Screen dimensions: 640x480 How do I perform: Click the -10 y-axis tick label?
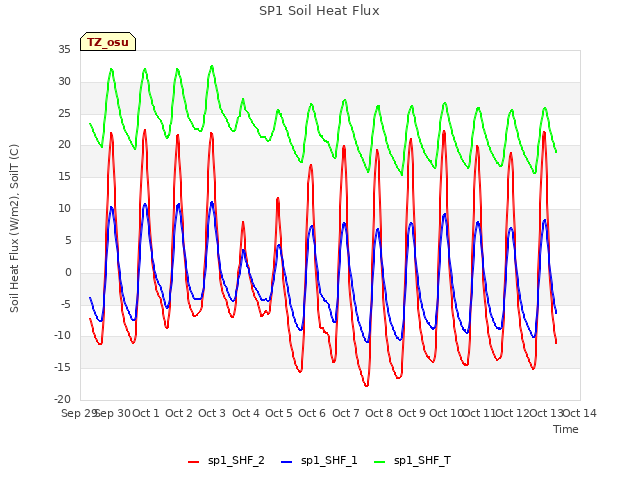(x=62, y=336)
